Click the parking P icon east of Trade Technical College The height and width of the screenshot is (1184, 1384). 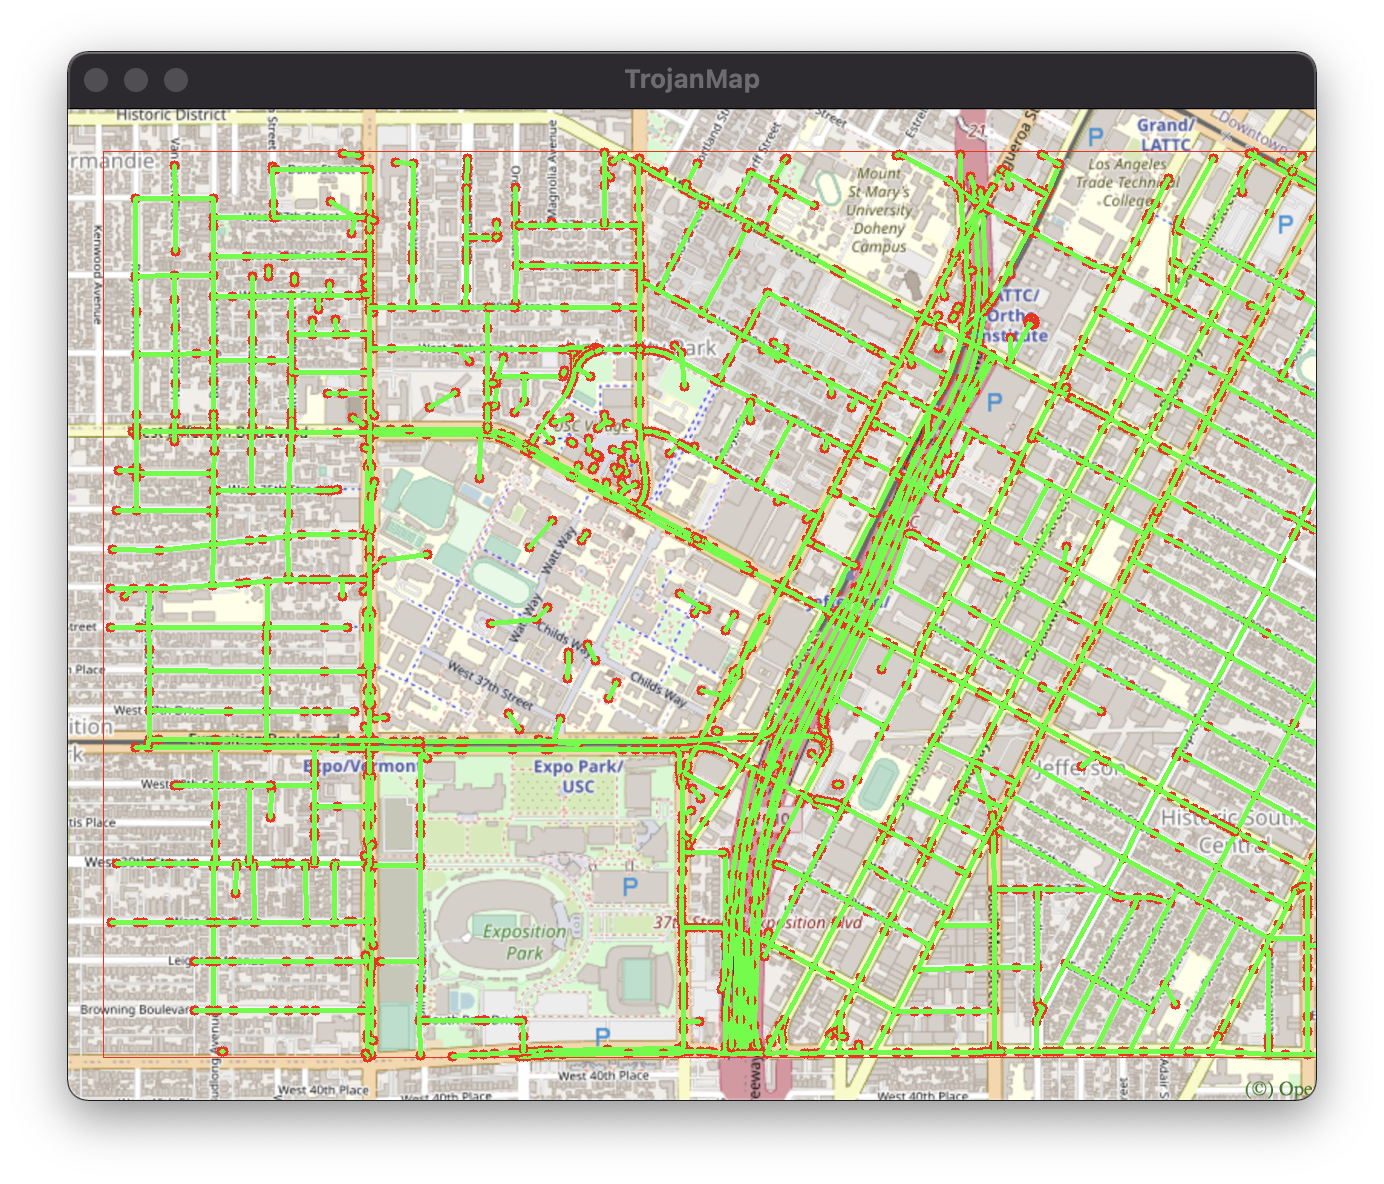(x=1285, y=225)
